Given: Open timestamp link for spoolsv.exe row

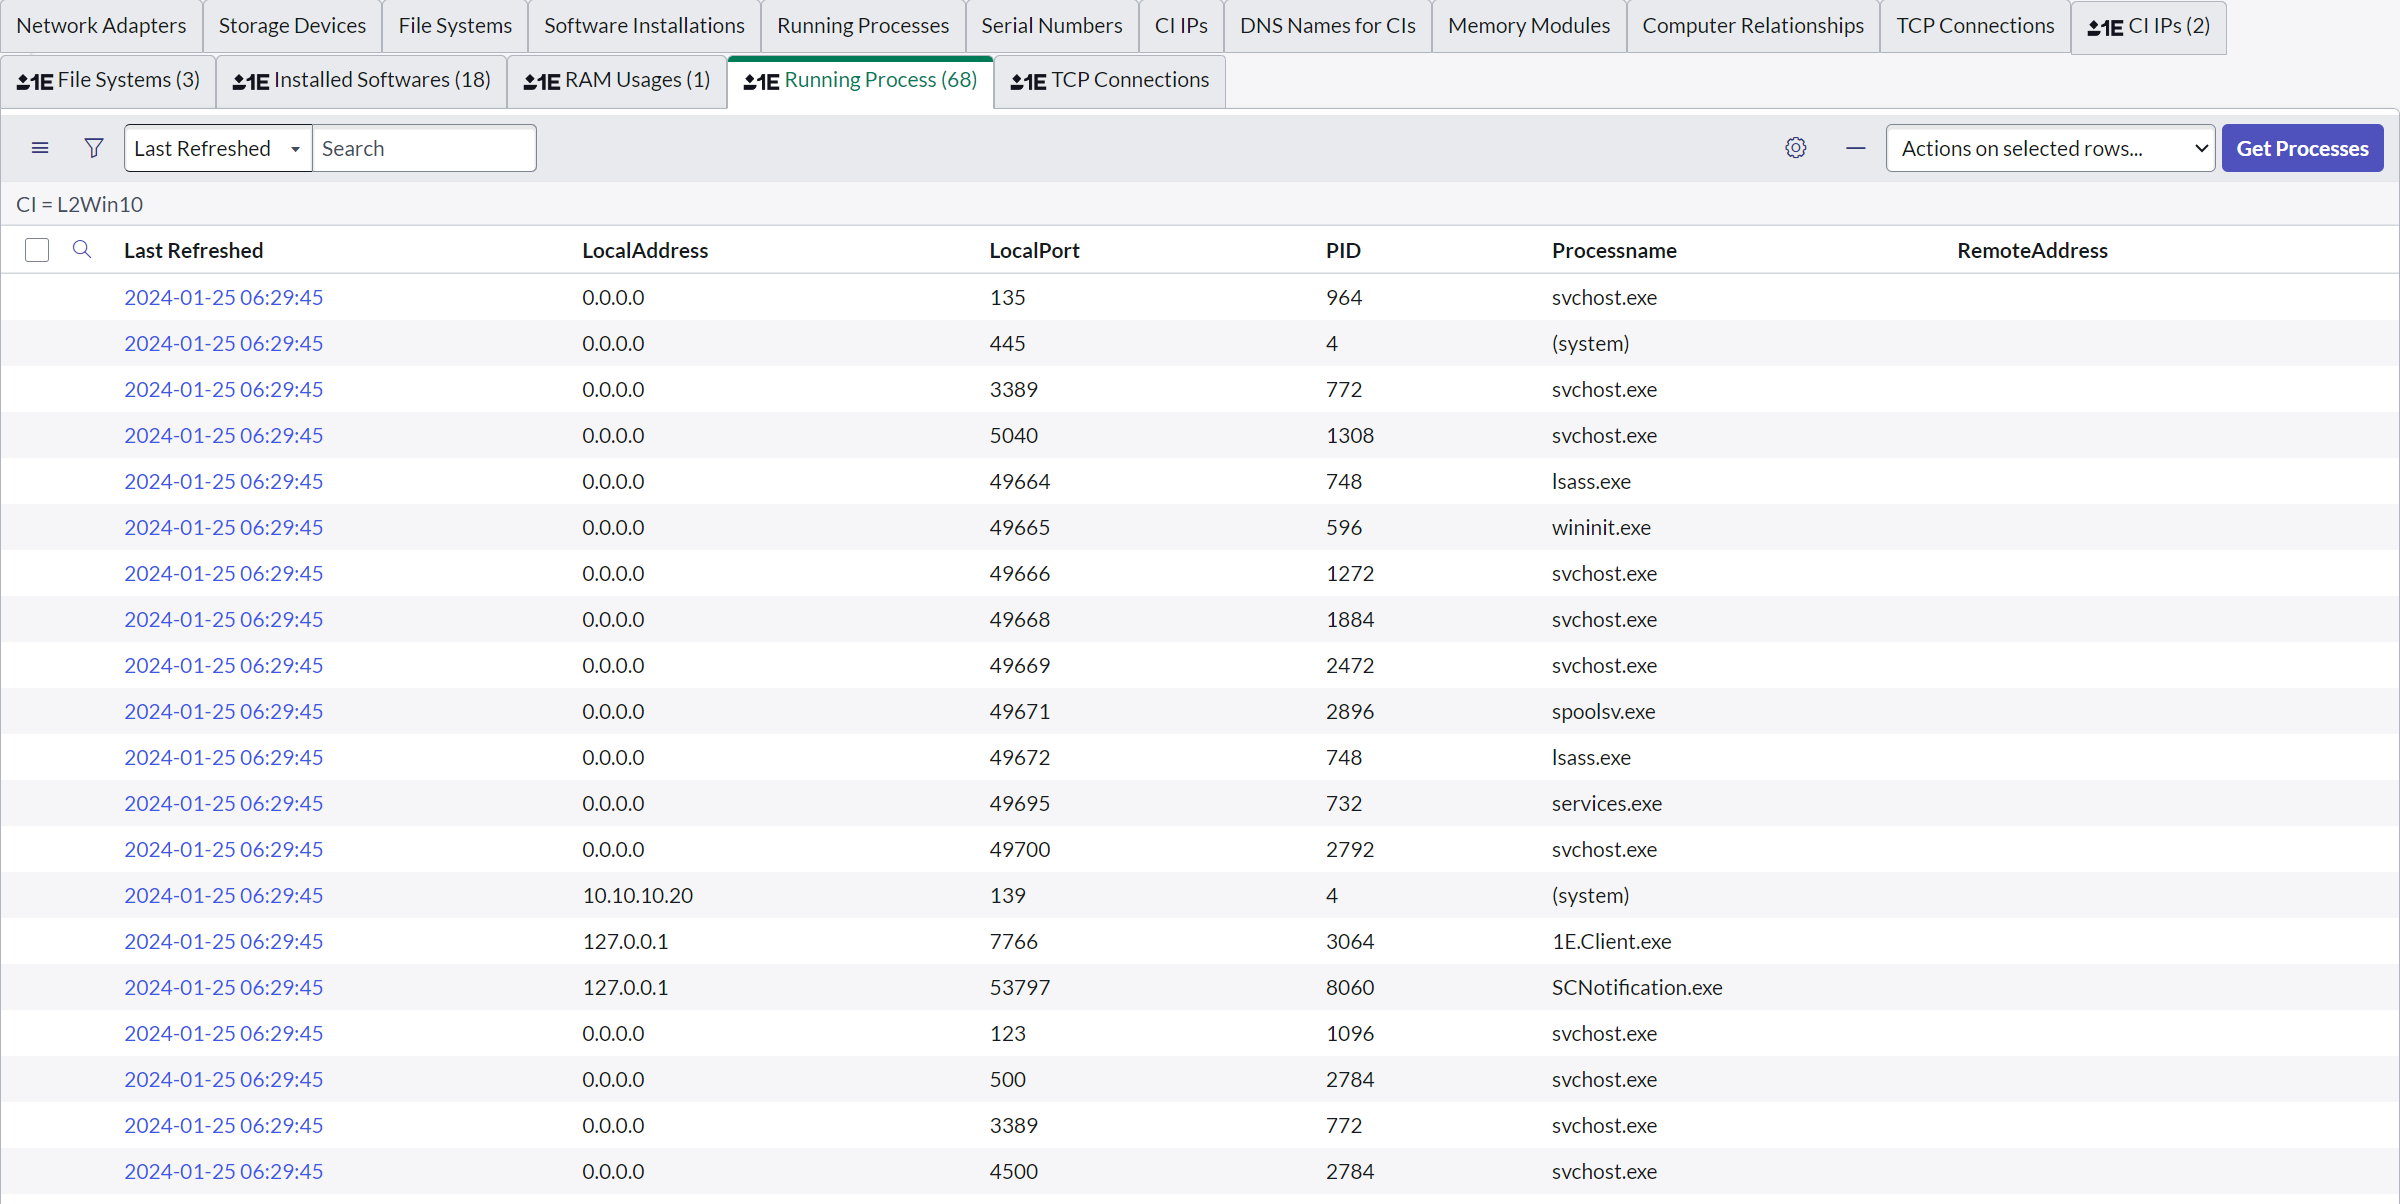Looking at the screenshot, I should (223, 711).
